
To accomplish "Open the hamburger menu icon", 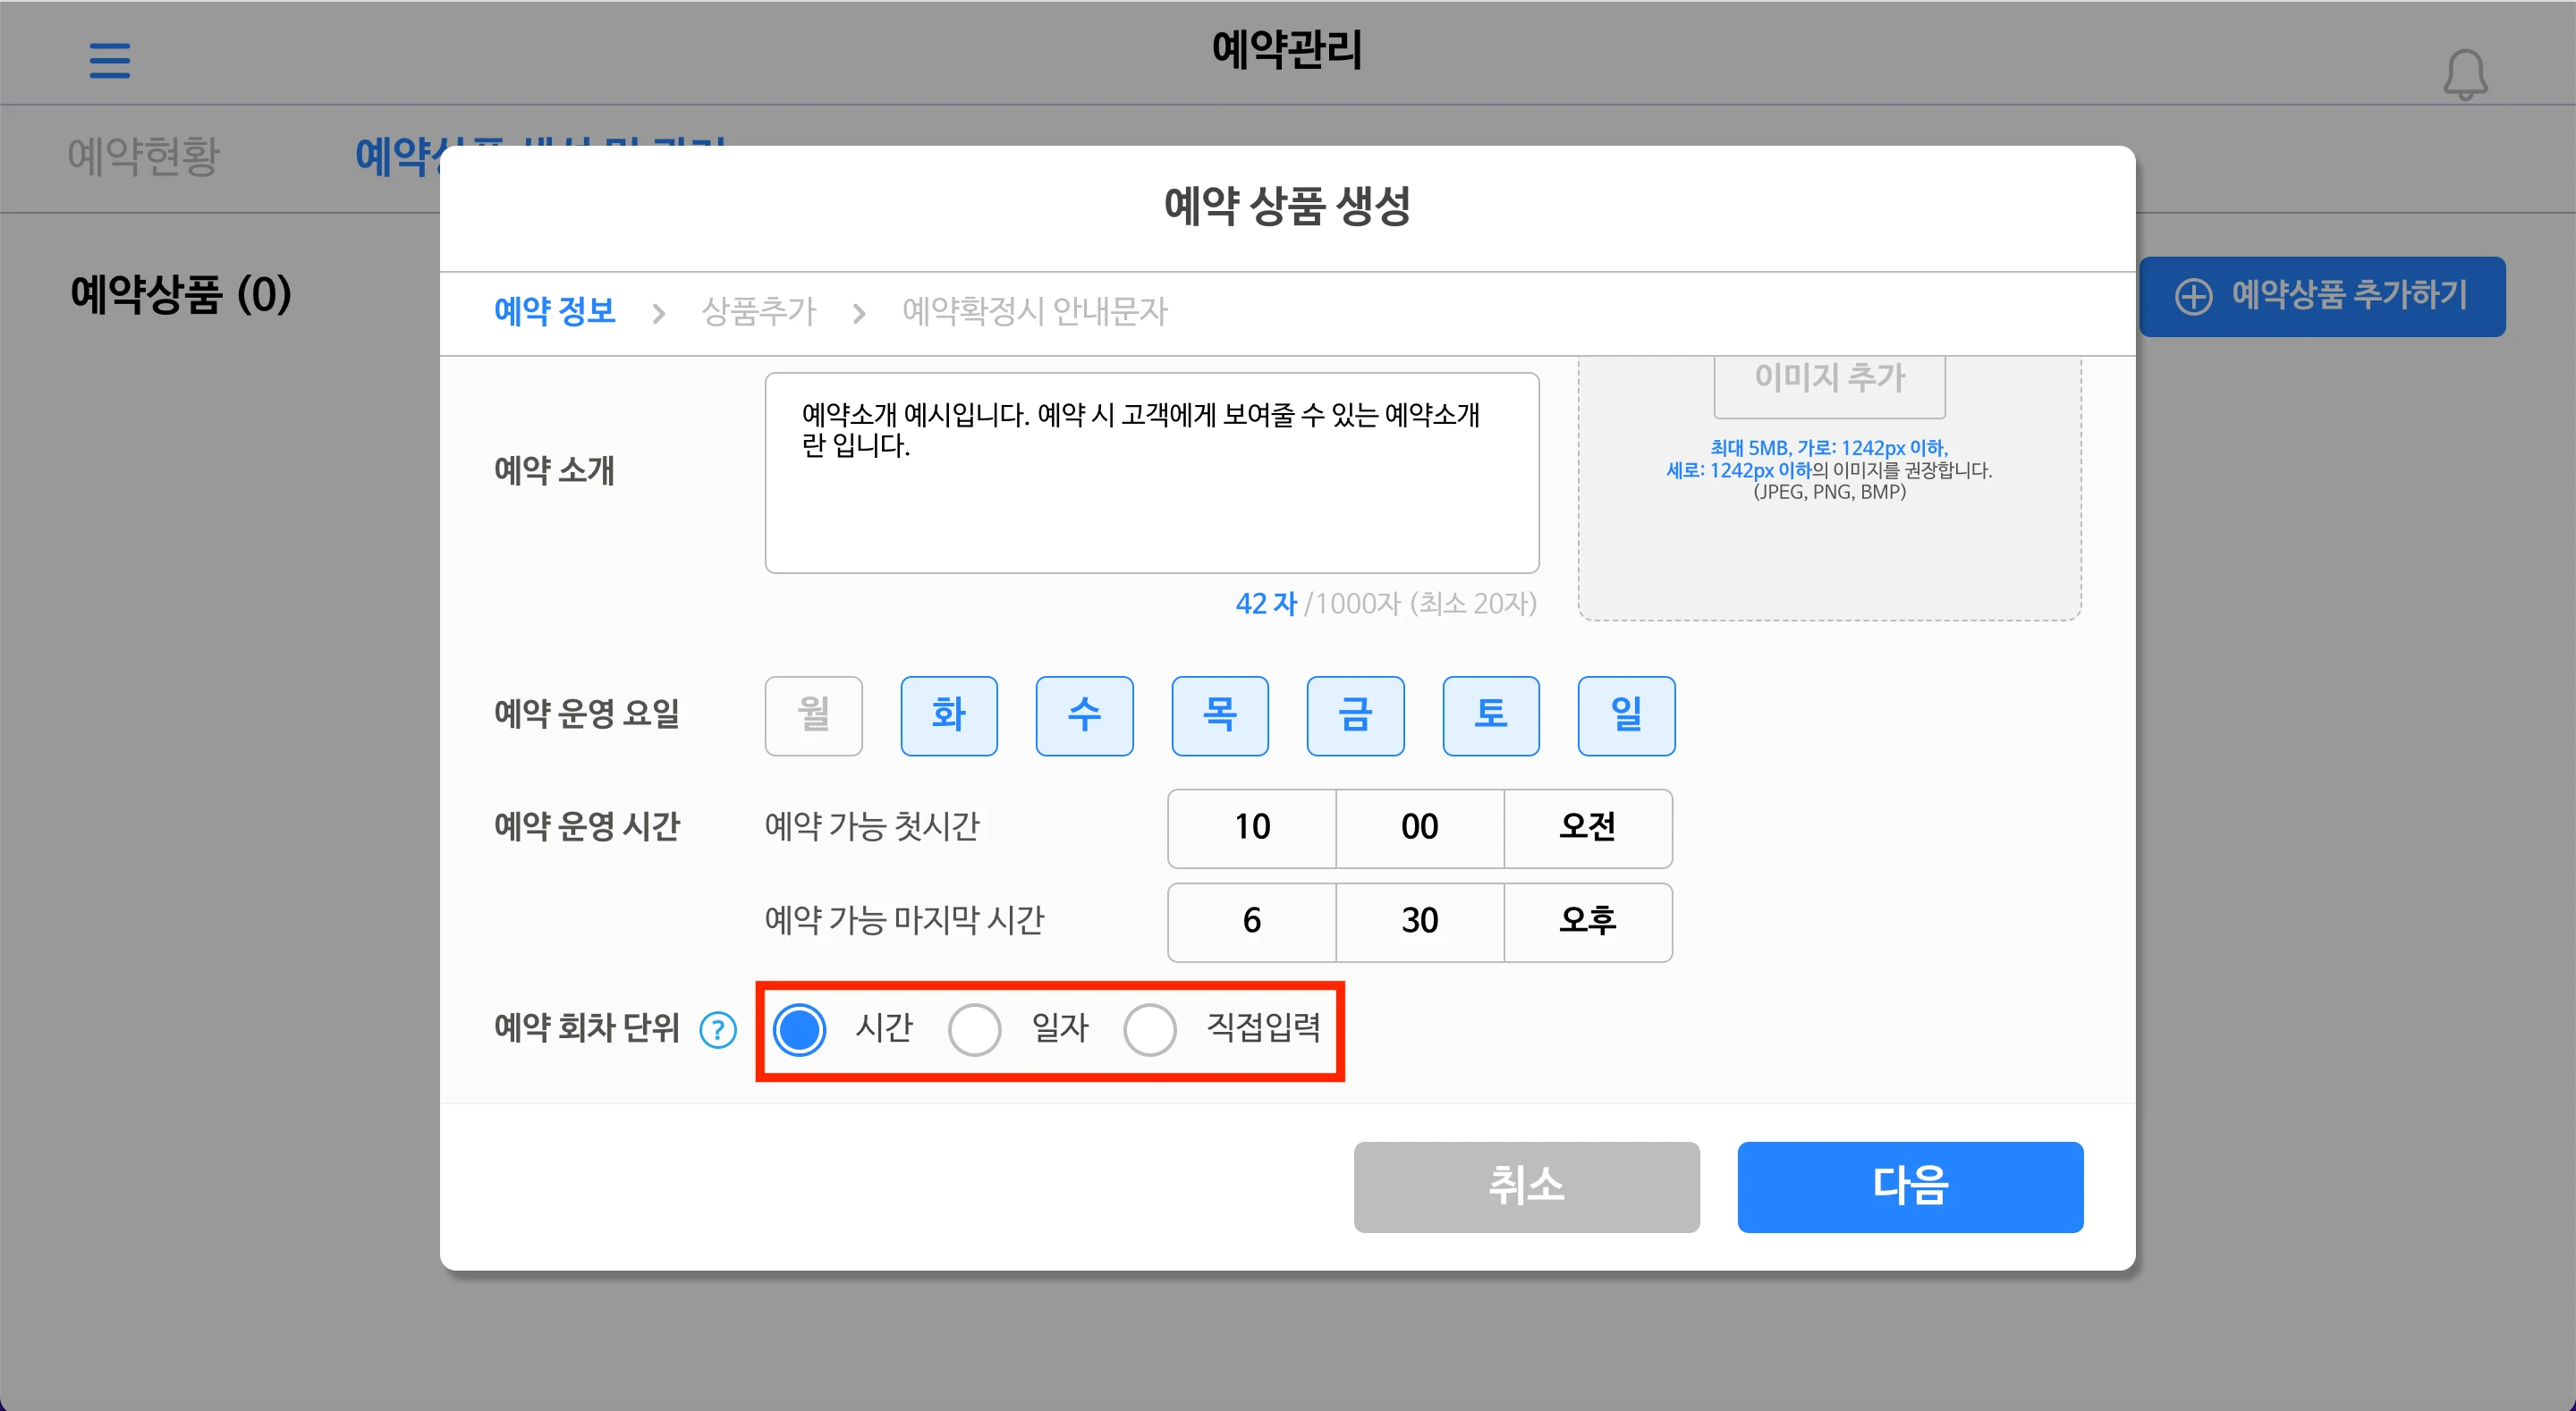I will (x=110, y=60).
